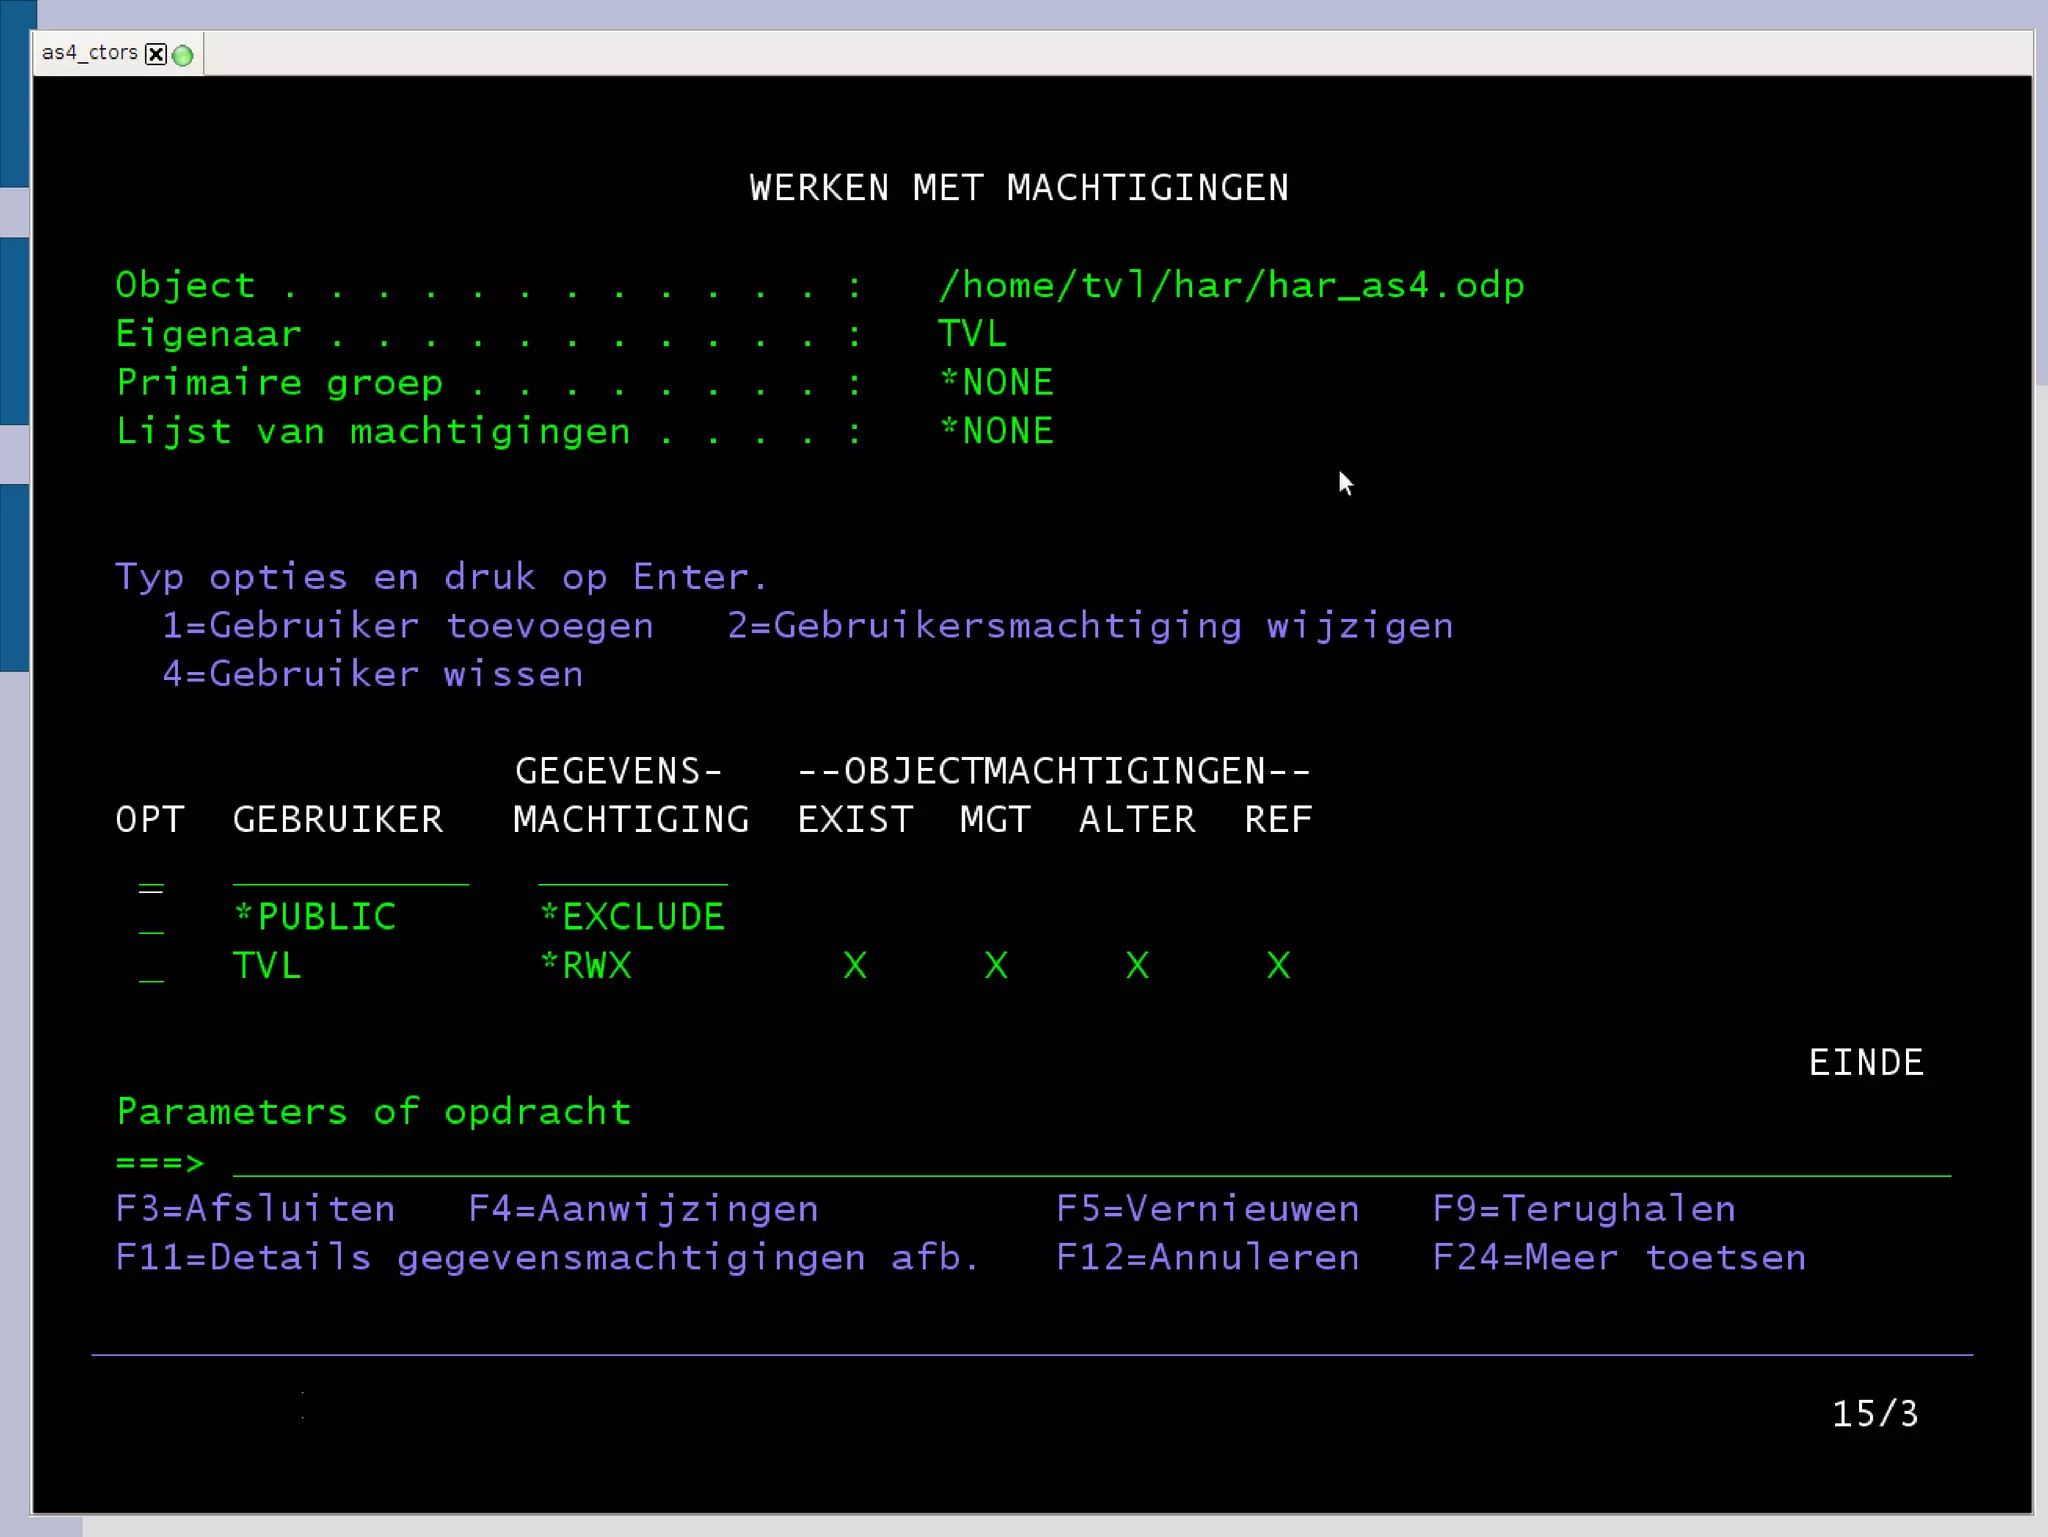The width and height of the screenshot is (2048, 1537).
Task: Click F11=Details gegevensmachtigingen afb. label
Action: [547, 1258]
